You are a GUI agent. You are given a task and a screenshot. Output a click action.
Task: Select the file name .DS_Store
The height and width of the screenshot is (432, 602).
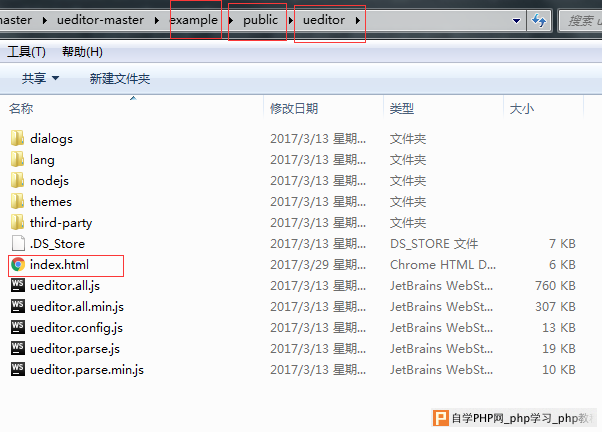coord(57,243)
